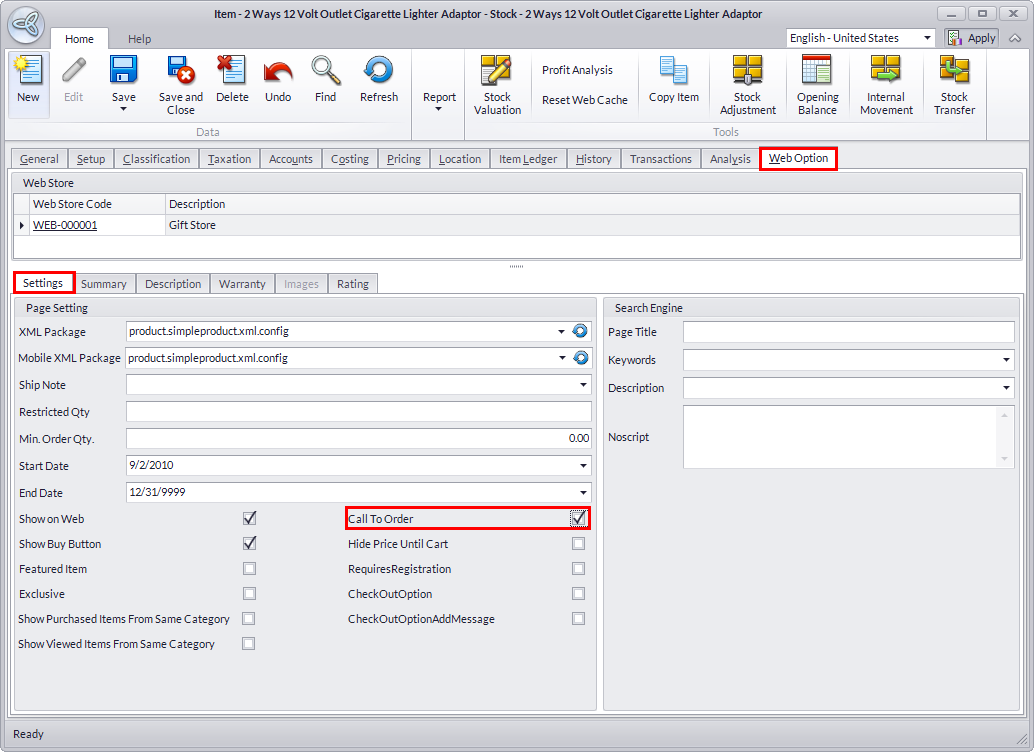1034x752 pixels.
Task: Tick the Hide Price Until Cart checkbox
Action: pyautogui.click(x=578, y=544)
